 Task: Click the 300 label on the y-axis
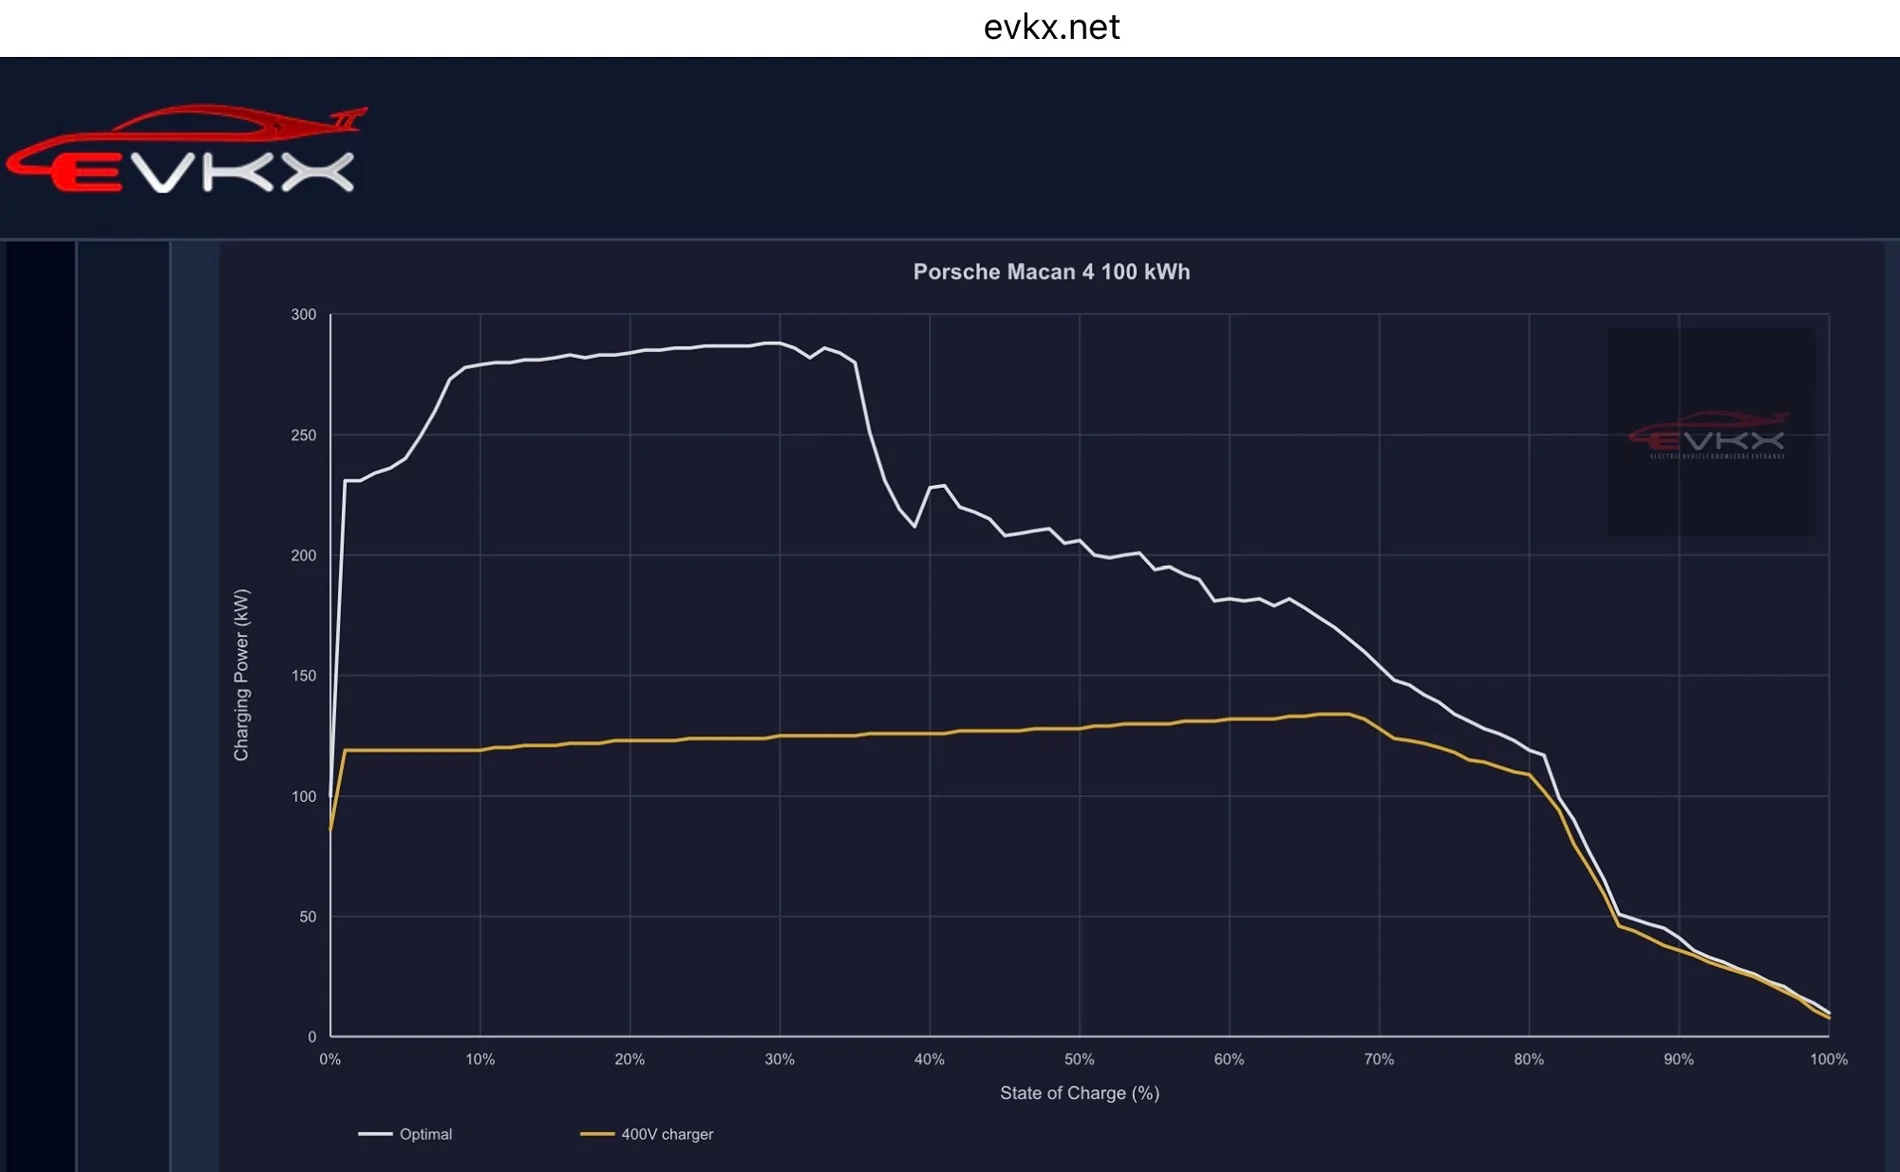click(303, 314)
